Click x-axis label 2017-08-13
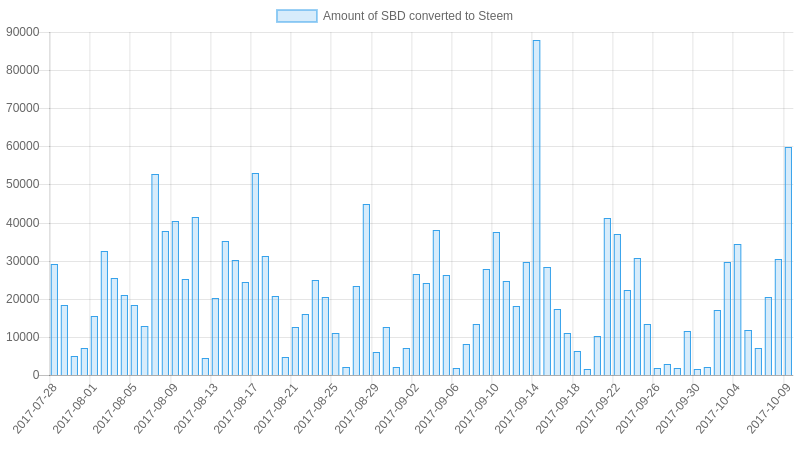This screenshot has width=800, height=450. click(195, 409)
